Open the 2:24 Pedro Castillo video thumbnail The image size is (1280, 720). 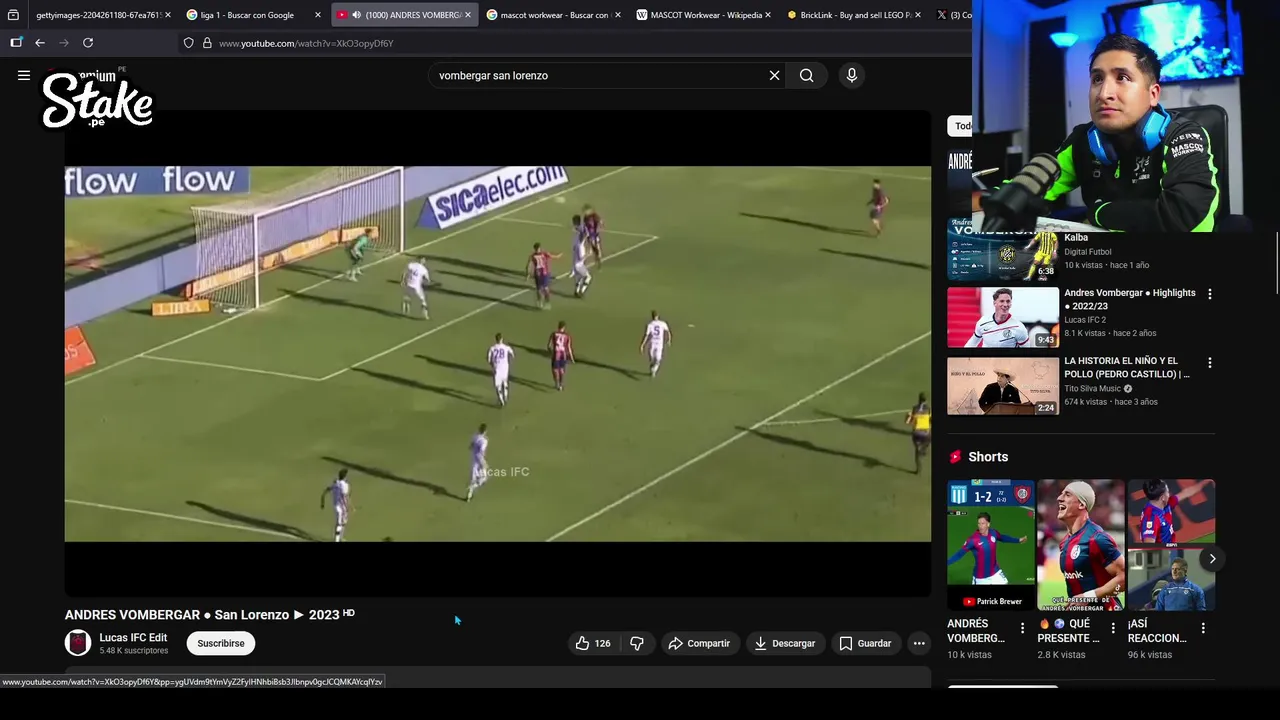point(1003,385)
